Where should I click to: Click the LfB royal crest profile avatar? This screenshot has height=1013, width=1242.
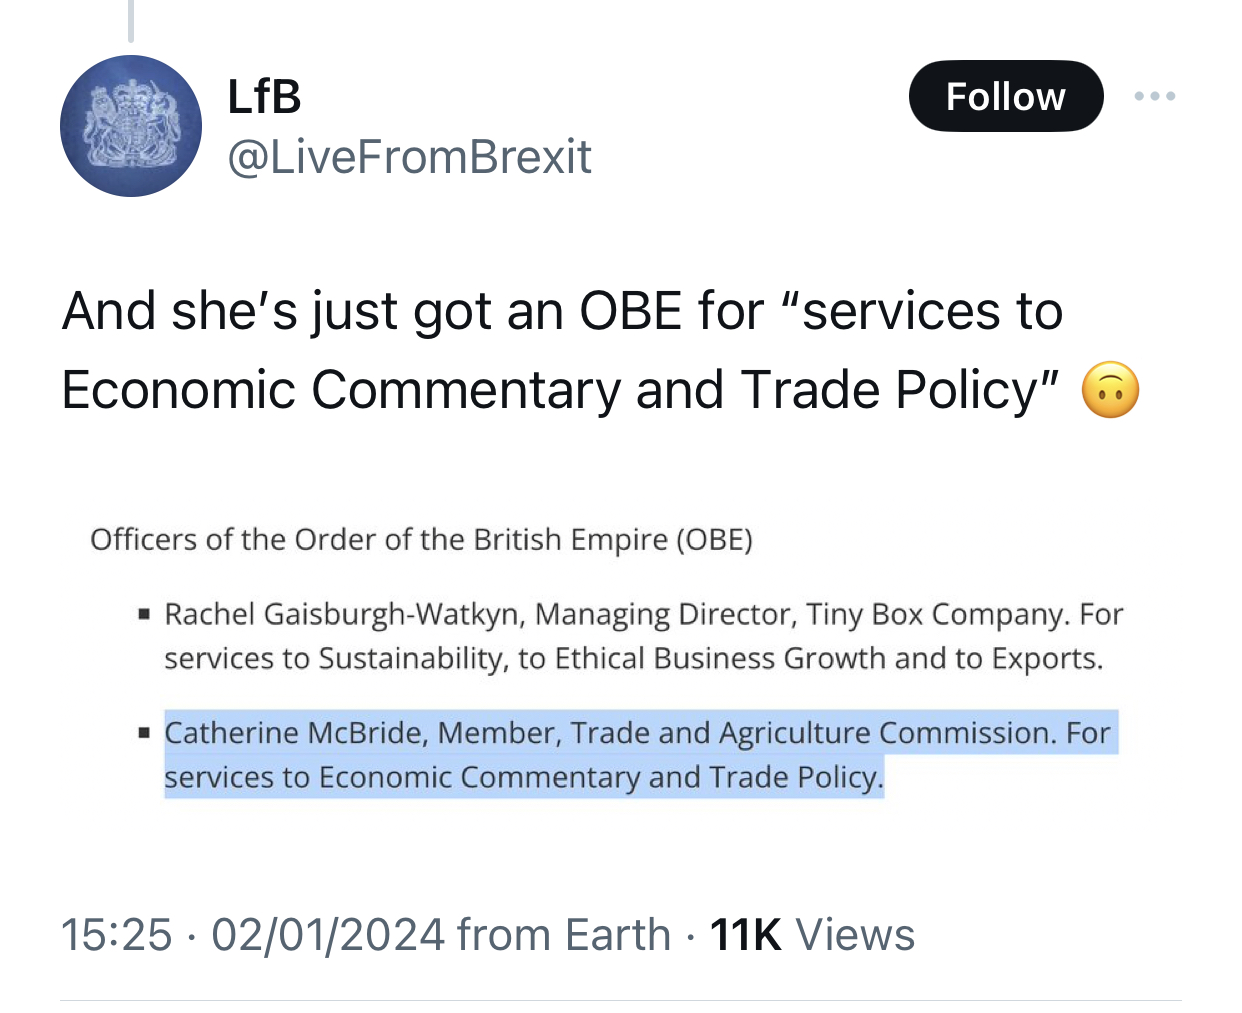[131, 126]
